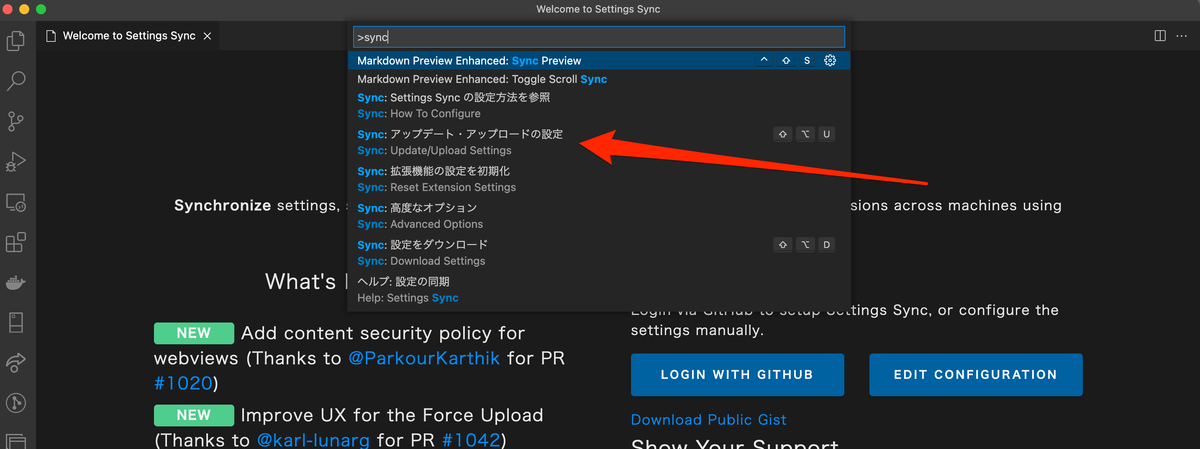Configure keybinding gear for Sync Preview

830,61
